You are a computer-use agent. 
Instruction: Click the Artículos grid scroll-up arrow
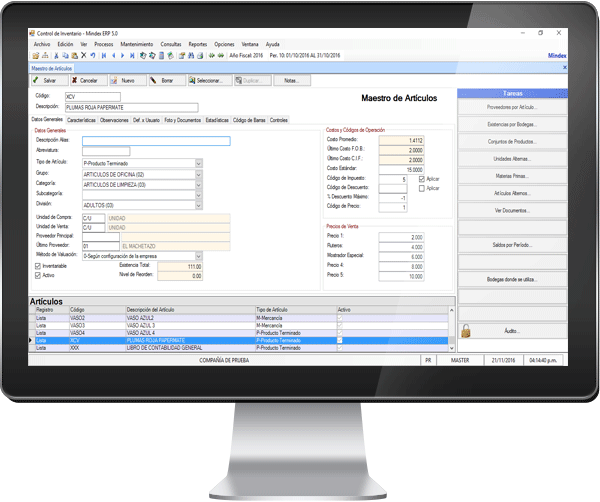[452, 310]
